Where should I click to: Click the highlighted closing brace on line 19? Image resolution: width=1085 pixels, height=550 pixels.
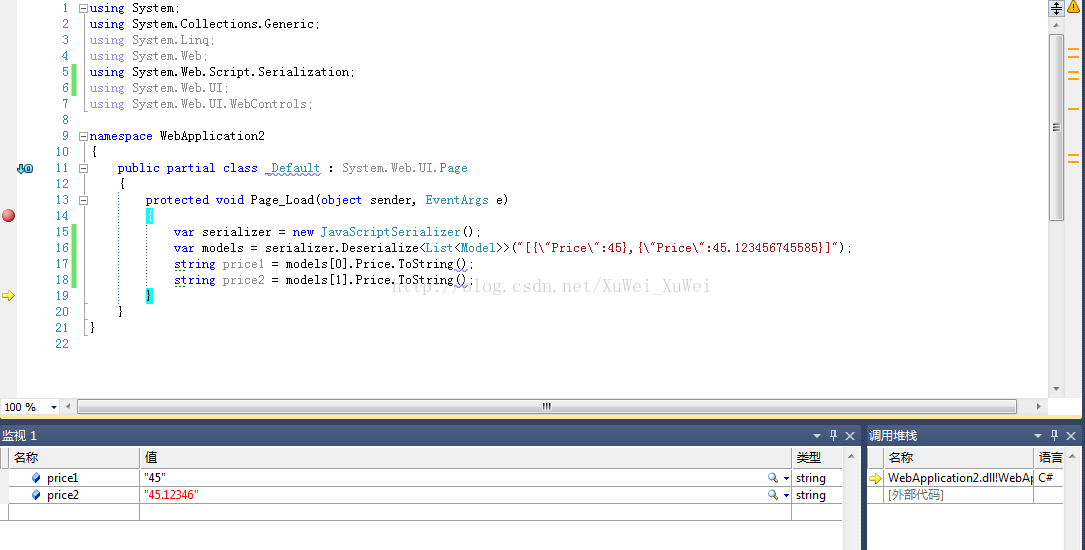click(x=149, y=295)
